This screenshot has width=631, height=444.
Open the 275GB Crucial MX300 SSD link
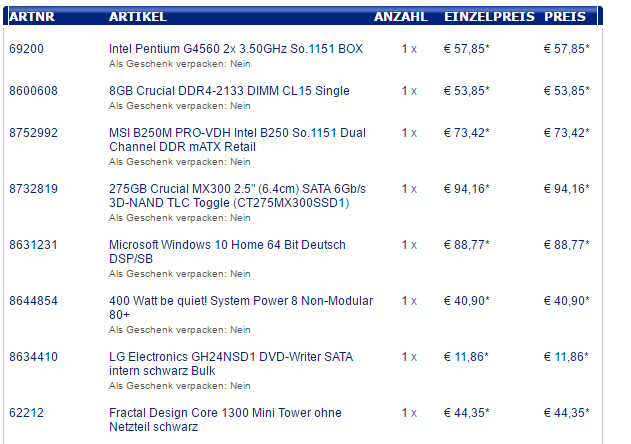[x=237, y=196]
